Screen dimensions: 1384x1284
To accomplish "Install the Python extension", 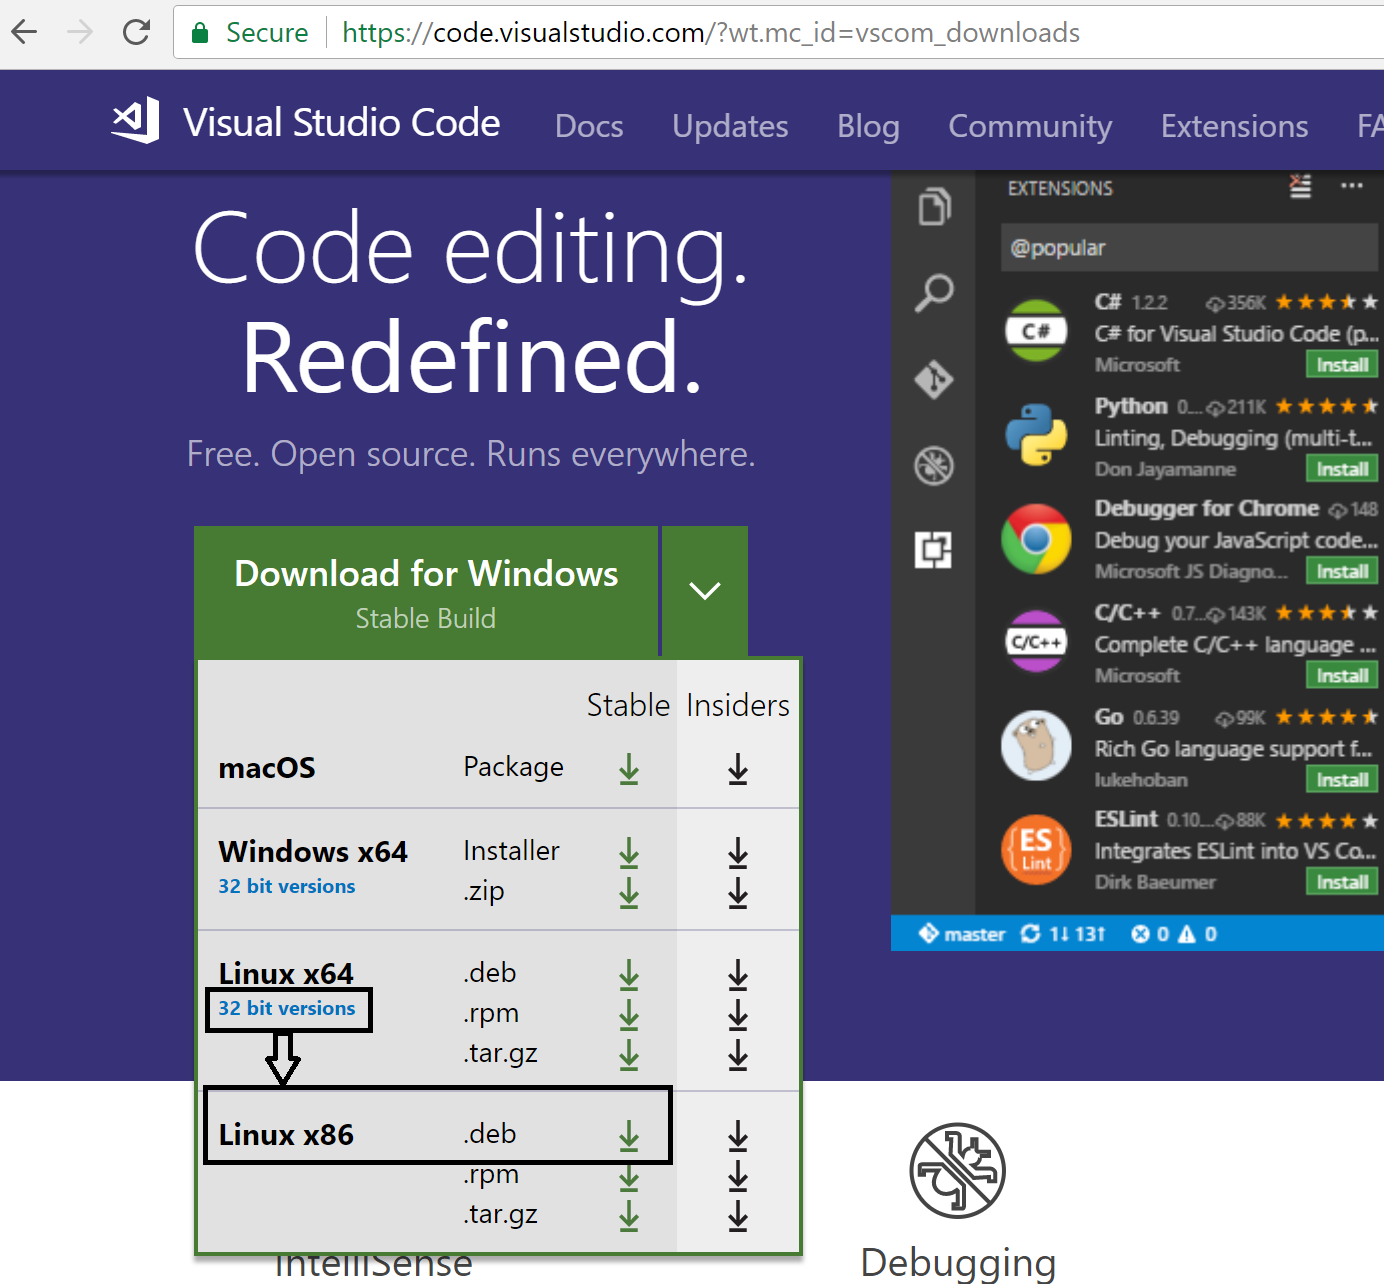I will pos(1342,469).
